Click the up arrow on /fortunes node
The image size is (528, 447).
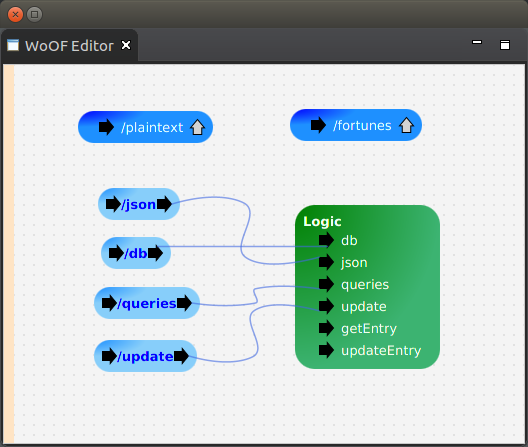[406, 126]
